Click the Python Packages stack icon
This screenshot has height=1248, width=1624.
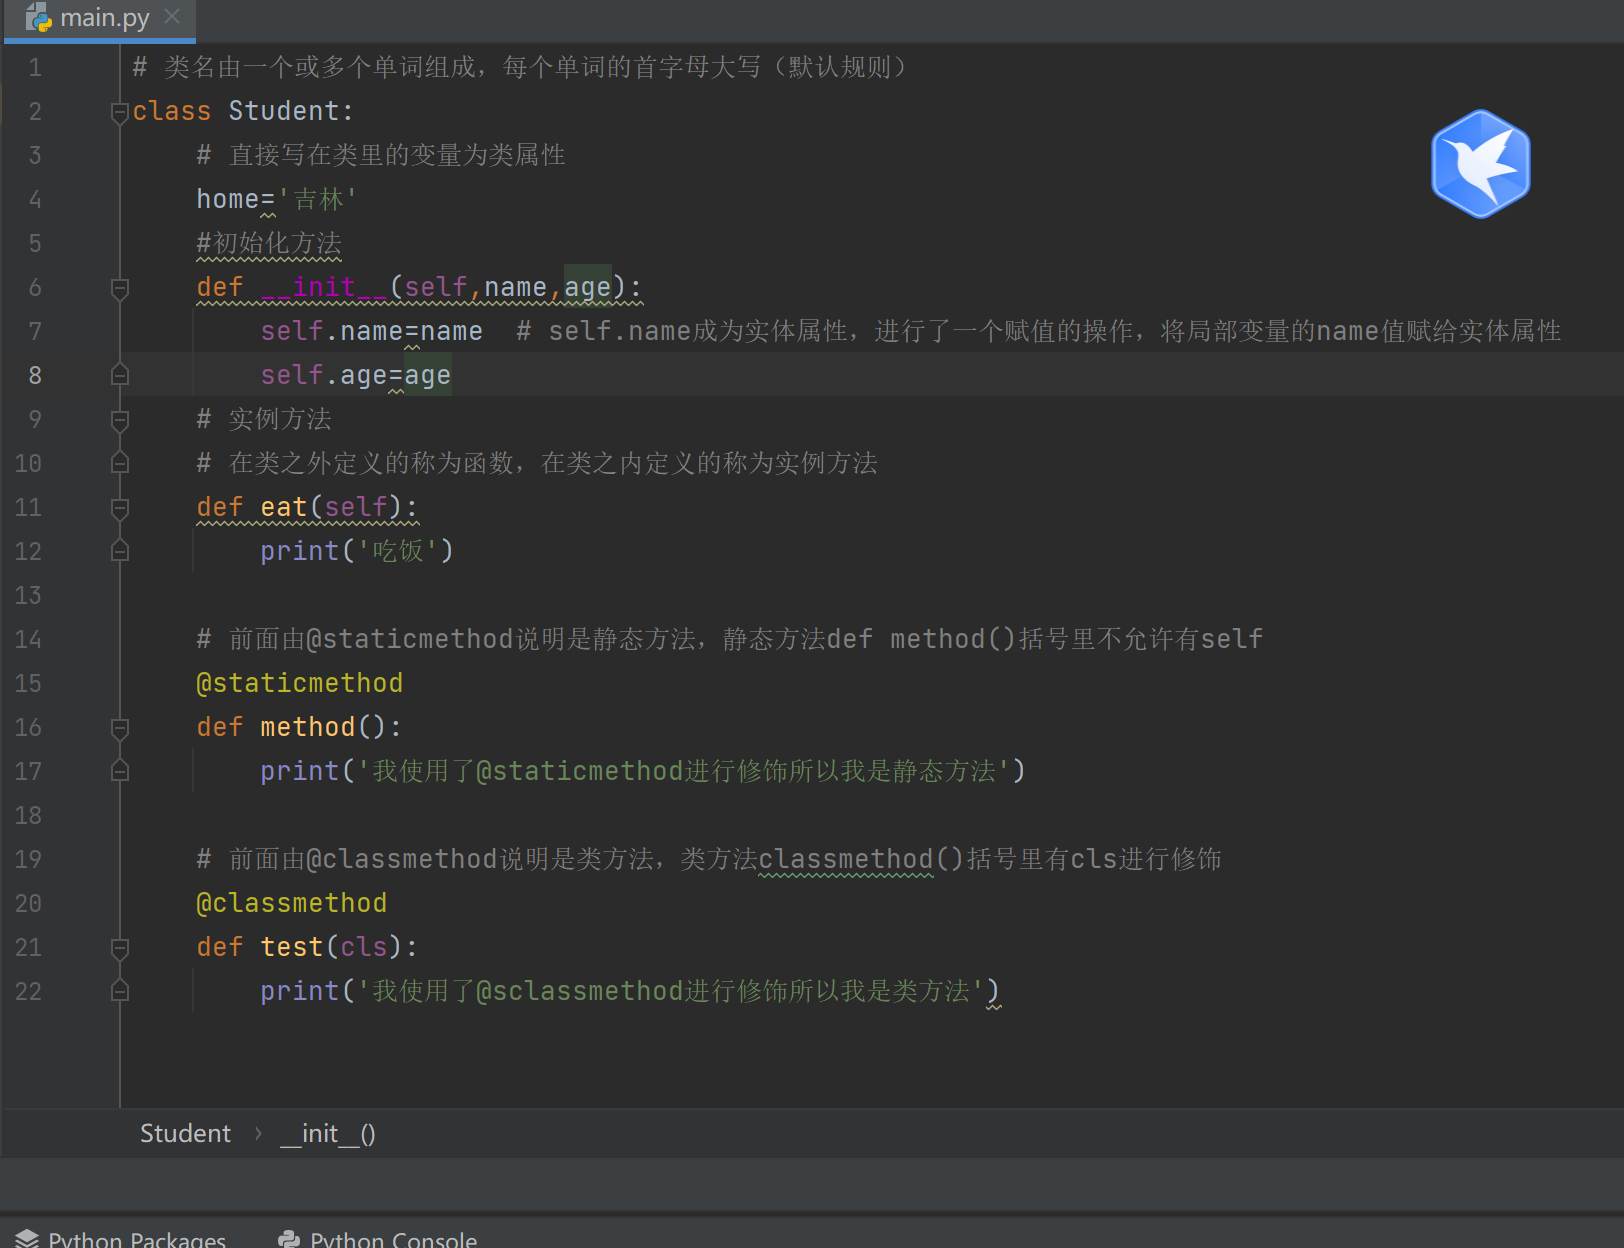pyautogui.click(x=27, y=1238)
